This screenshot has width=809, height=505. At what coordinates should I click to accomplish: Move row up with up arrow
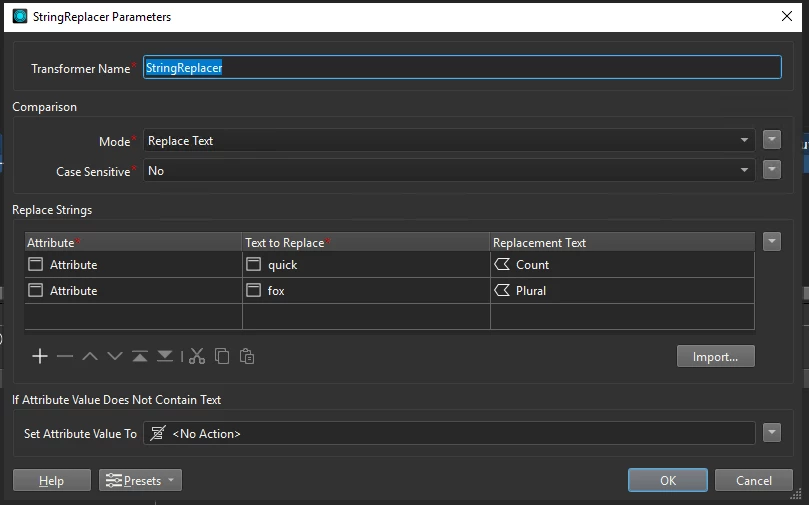click(90, 356)
